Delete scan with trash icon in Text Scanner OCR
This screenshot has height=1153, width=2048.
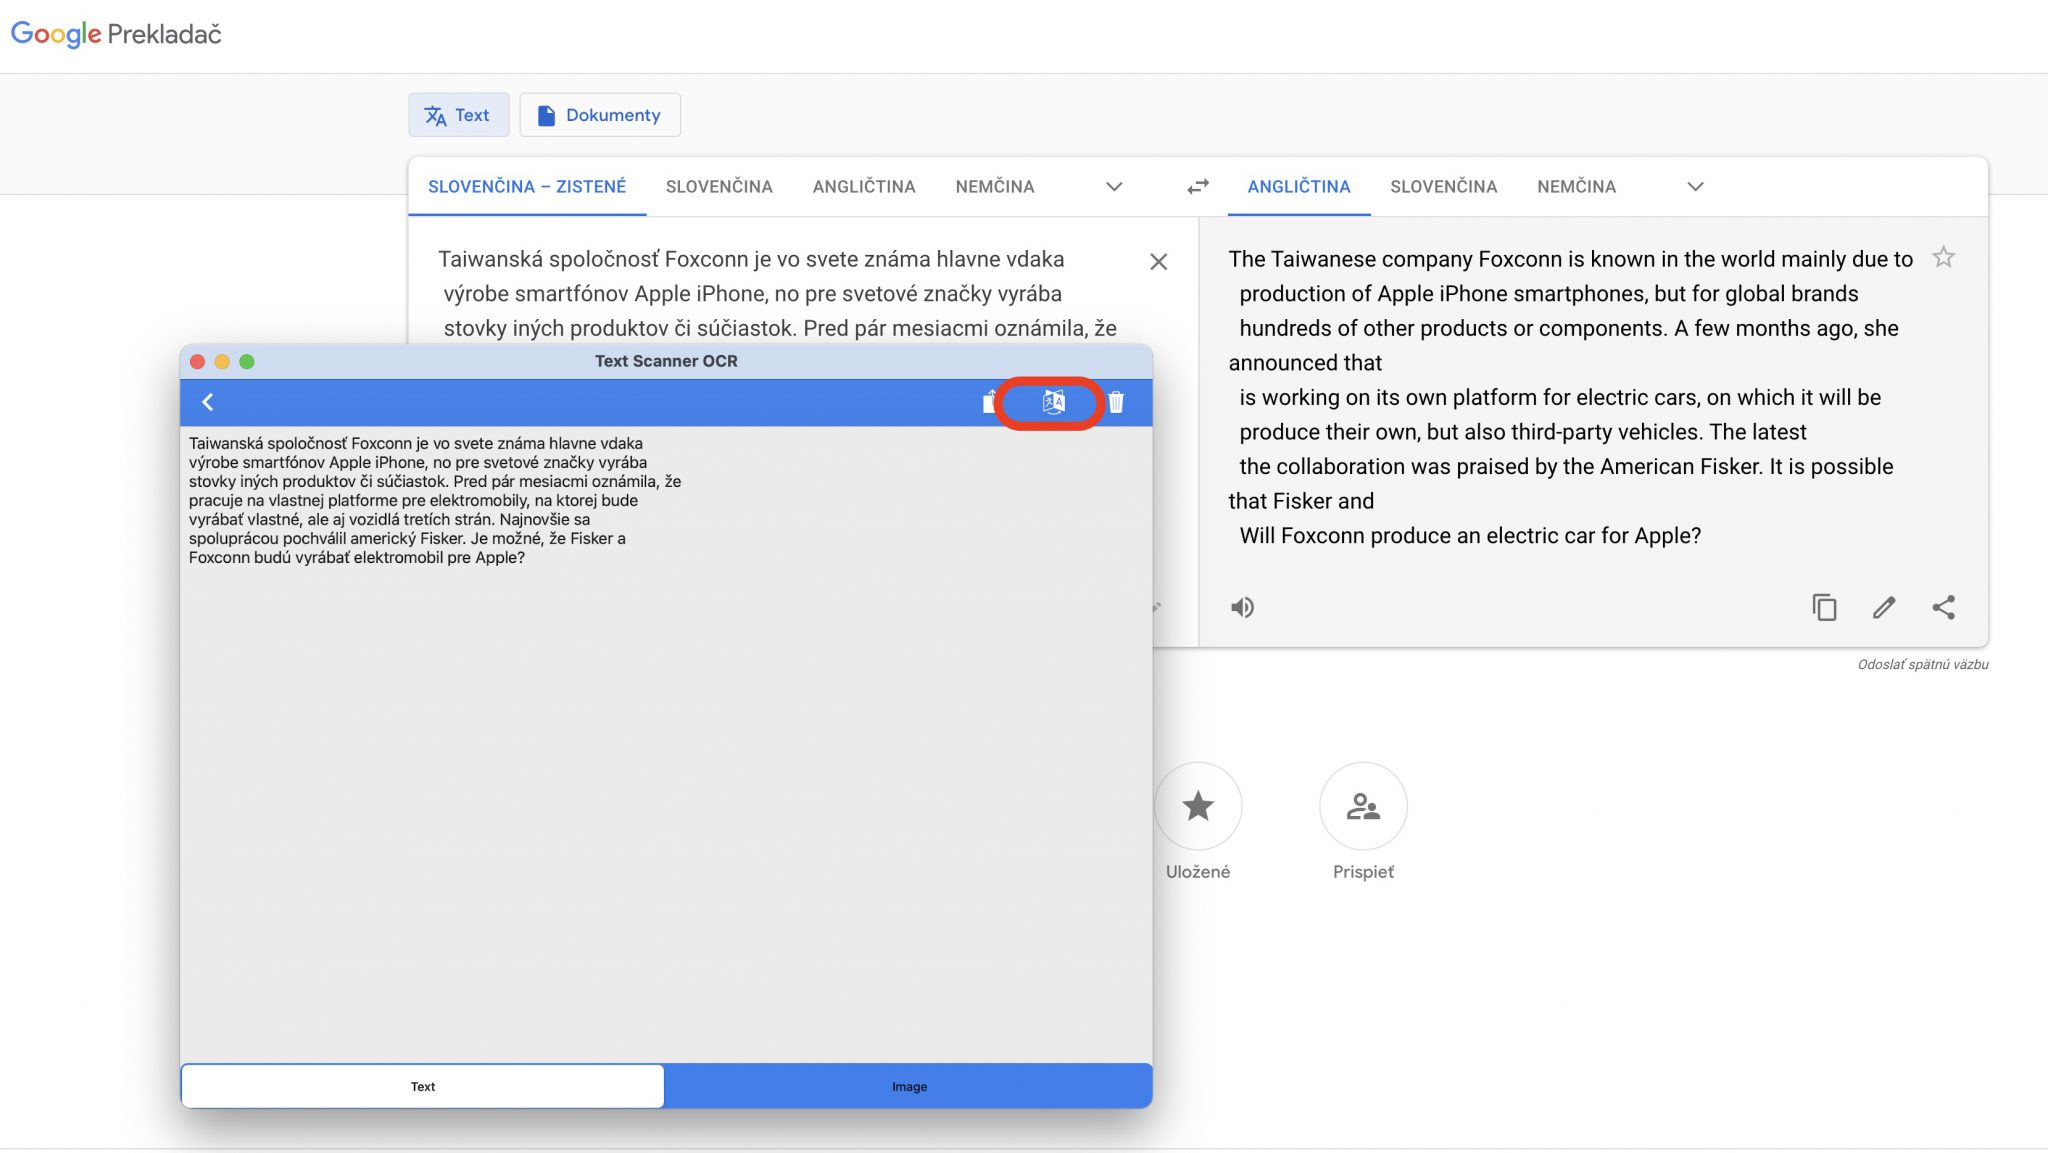pyautogui.click(x=1116, y=402)
